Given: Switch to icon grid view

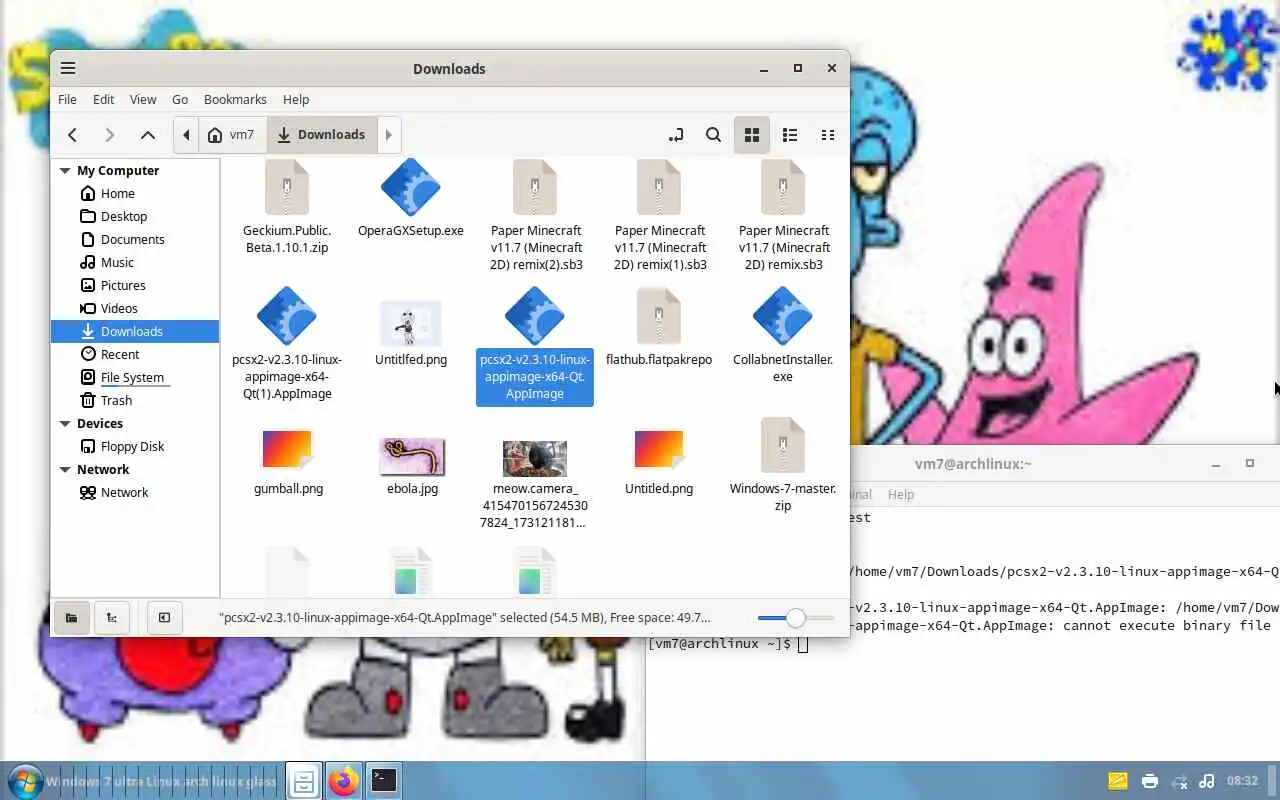Looking at the screenshot, I should 752,135.
